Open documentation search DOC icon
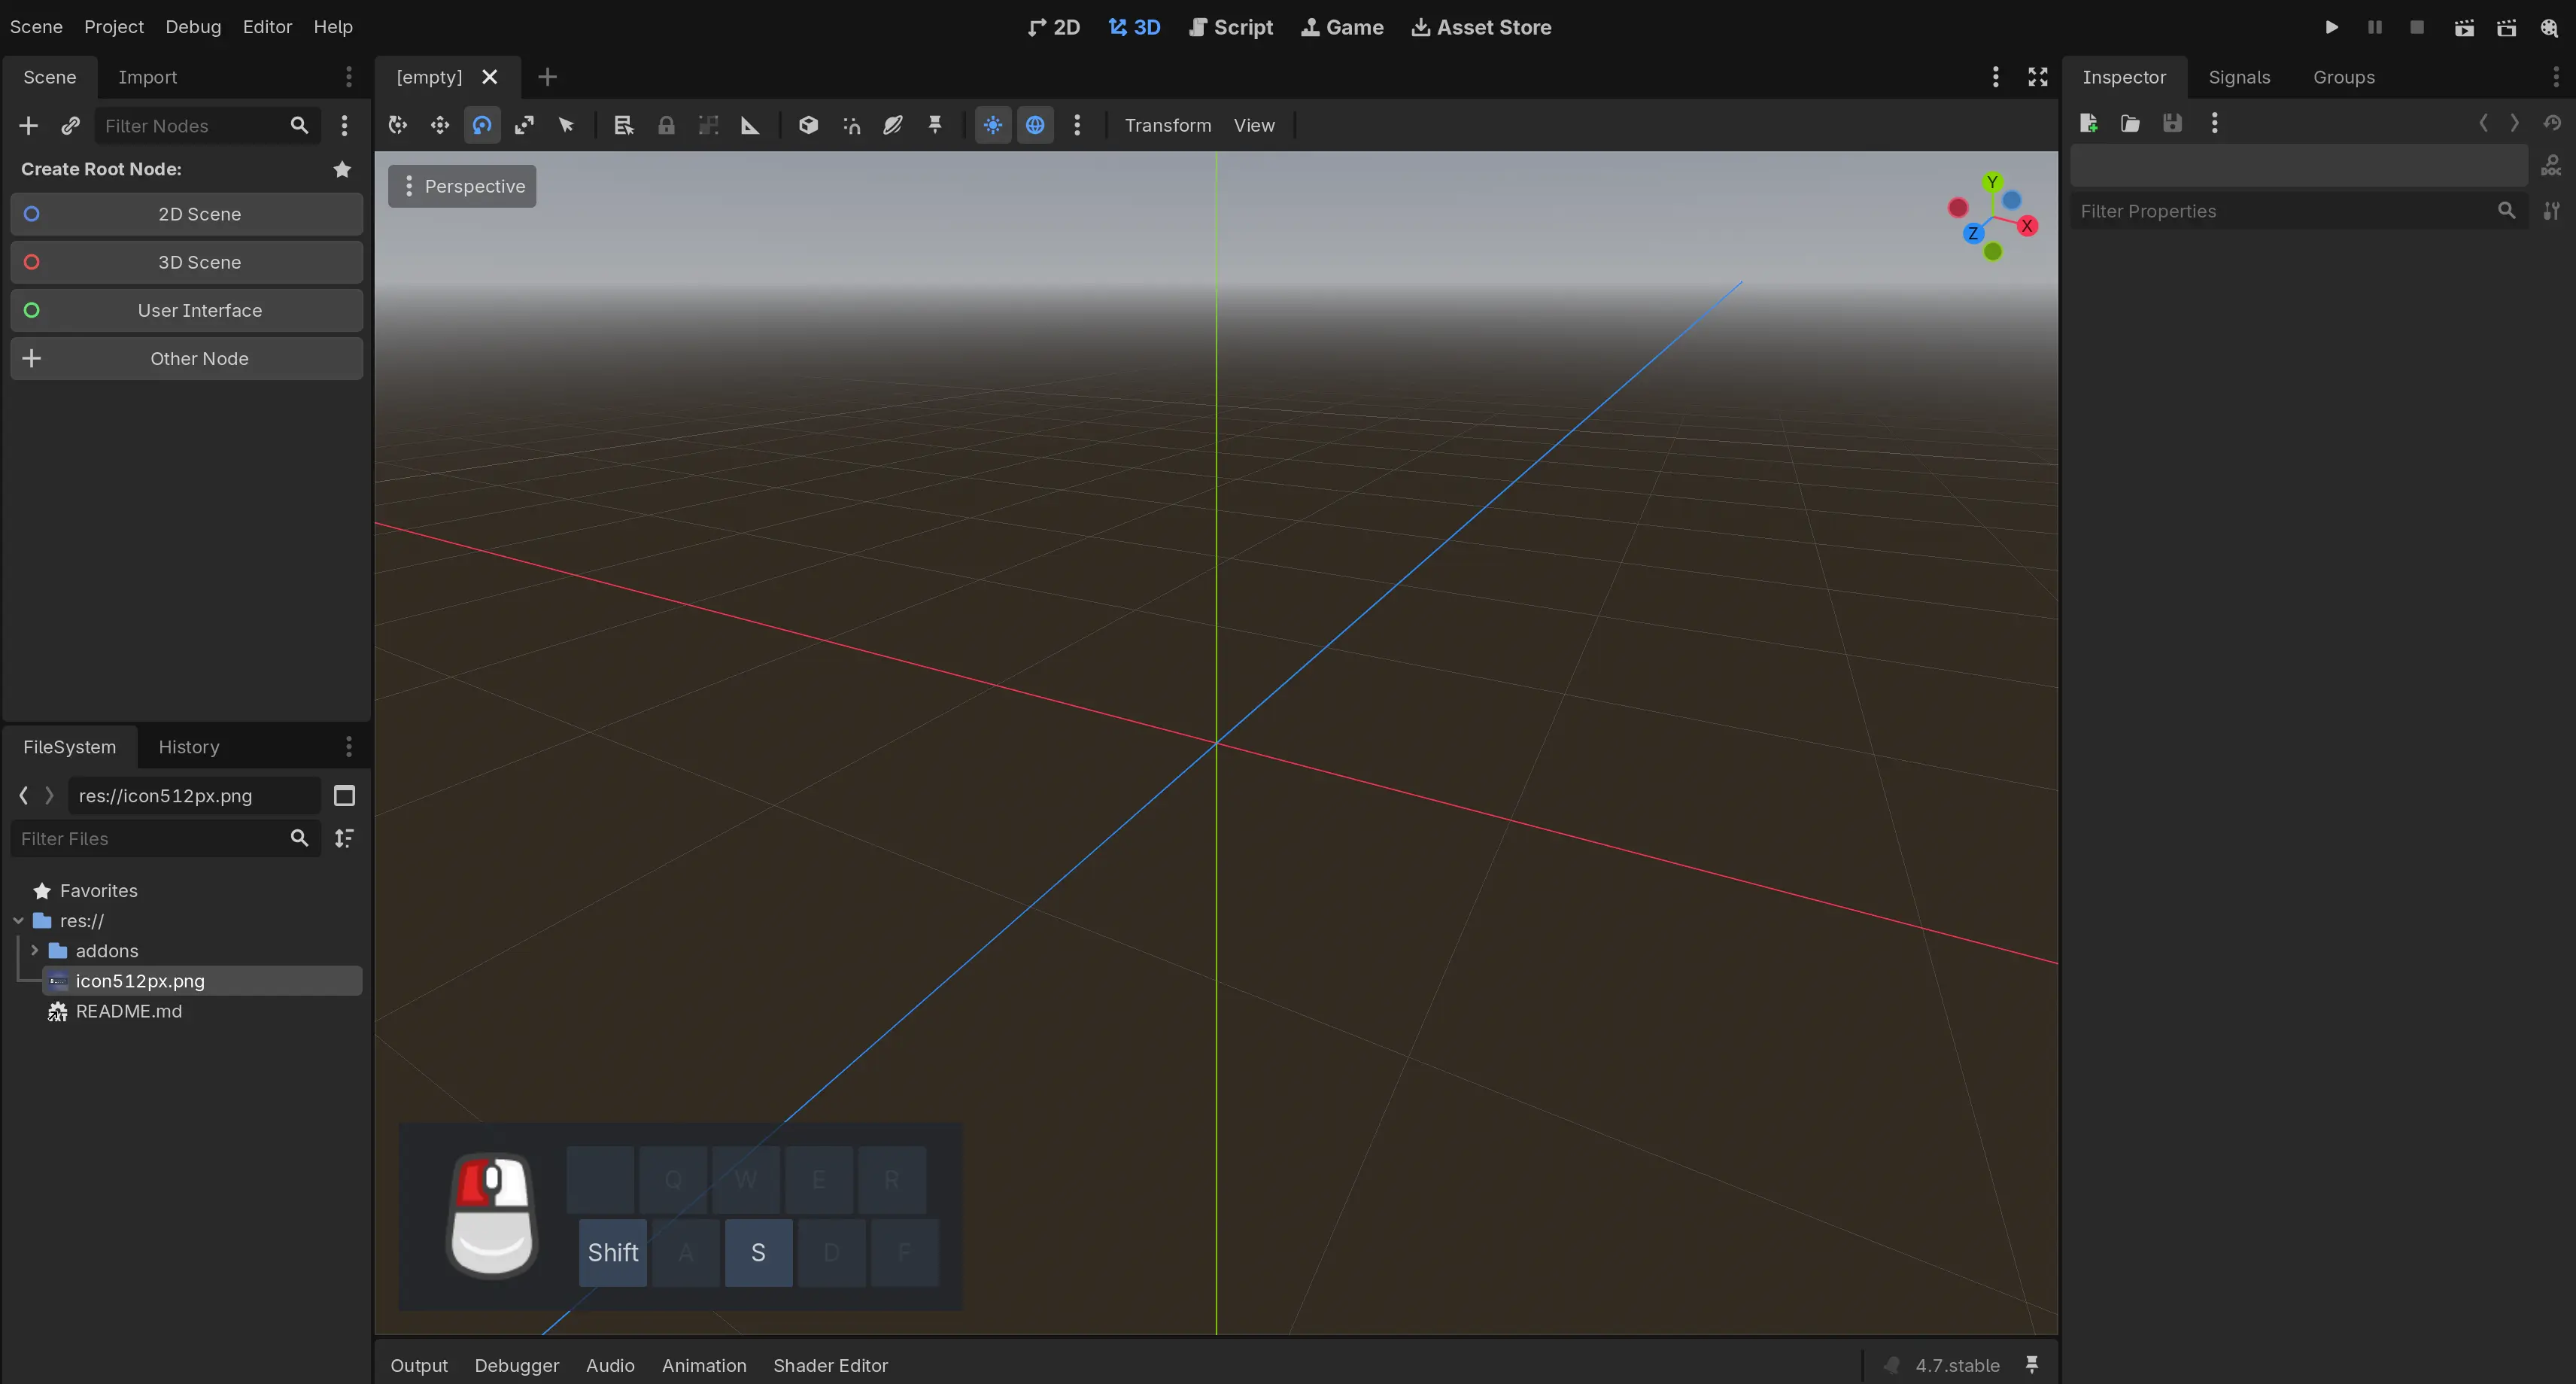2576x1384 pixels. click(x=2551, y=166)
